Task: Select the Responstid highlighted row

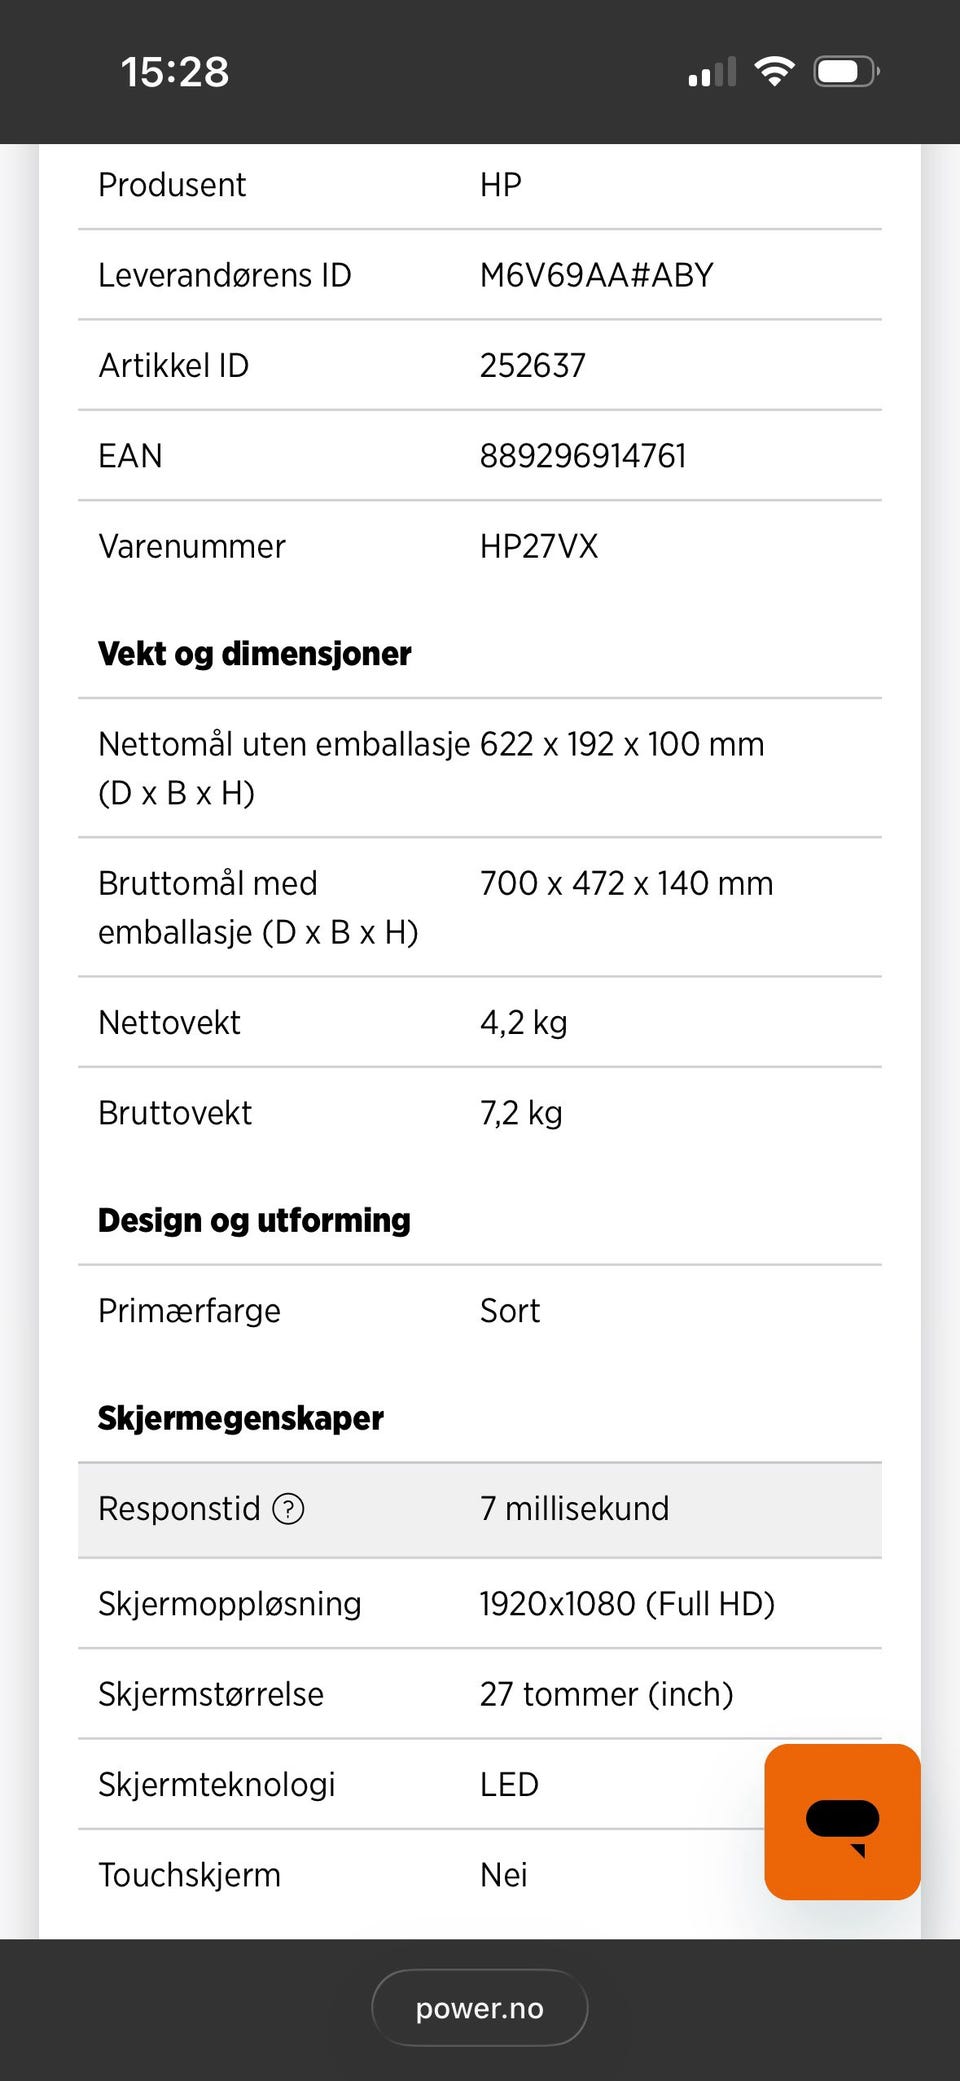Action: point(480,1510)
